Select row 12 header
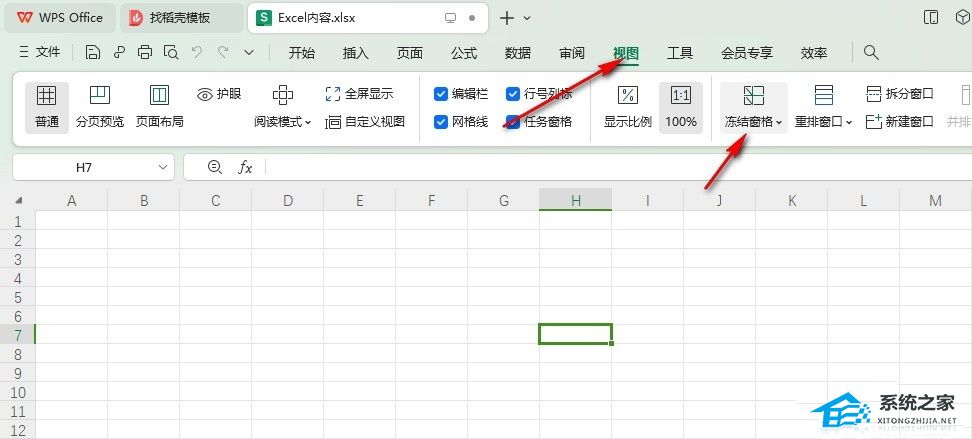 (17, 430)
